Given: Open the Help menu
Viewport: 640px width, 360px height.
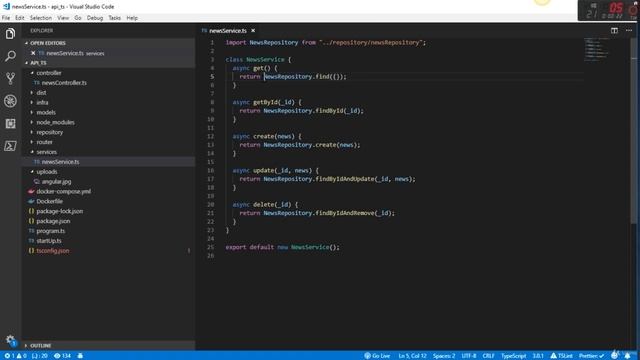Looking at the screenshot, I should (132, 18).
